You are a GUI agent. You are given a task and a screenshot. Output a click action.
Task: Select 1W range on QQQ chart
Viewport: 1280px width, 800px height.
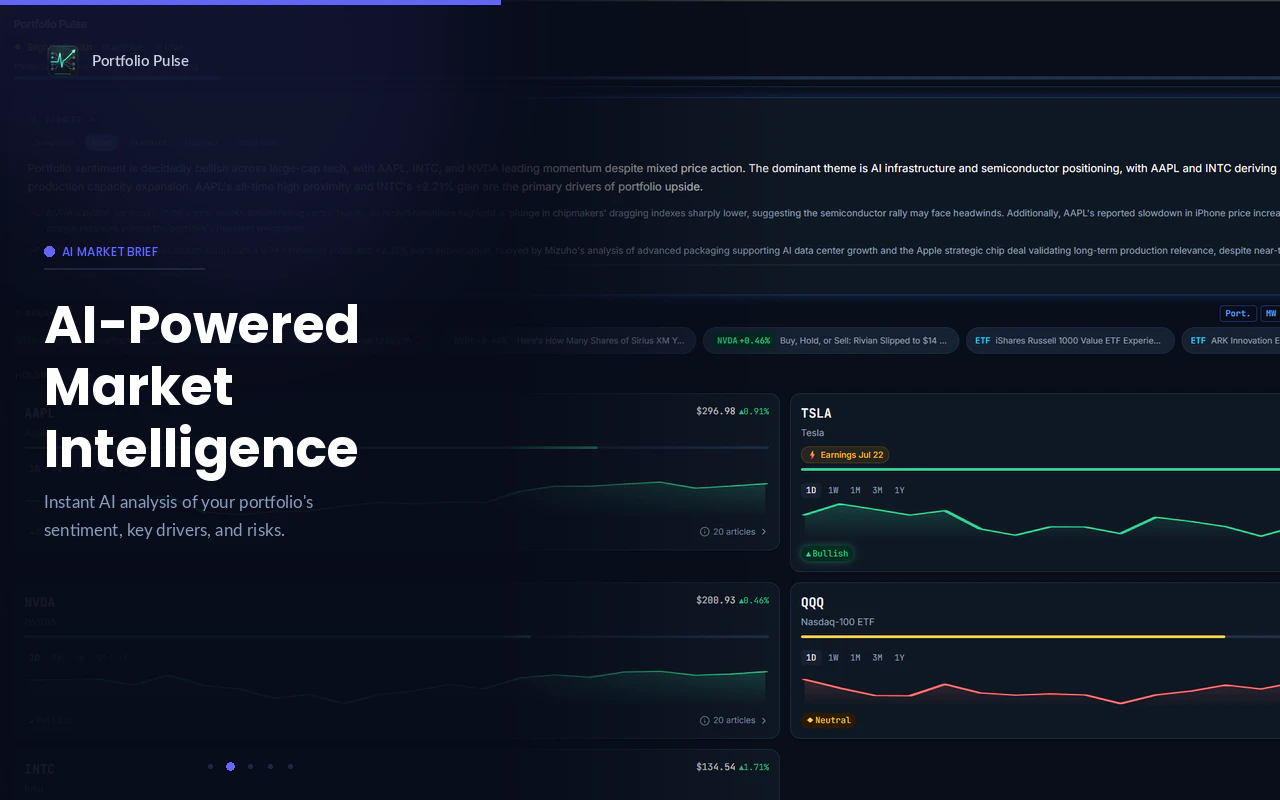833,657
